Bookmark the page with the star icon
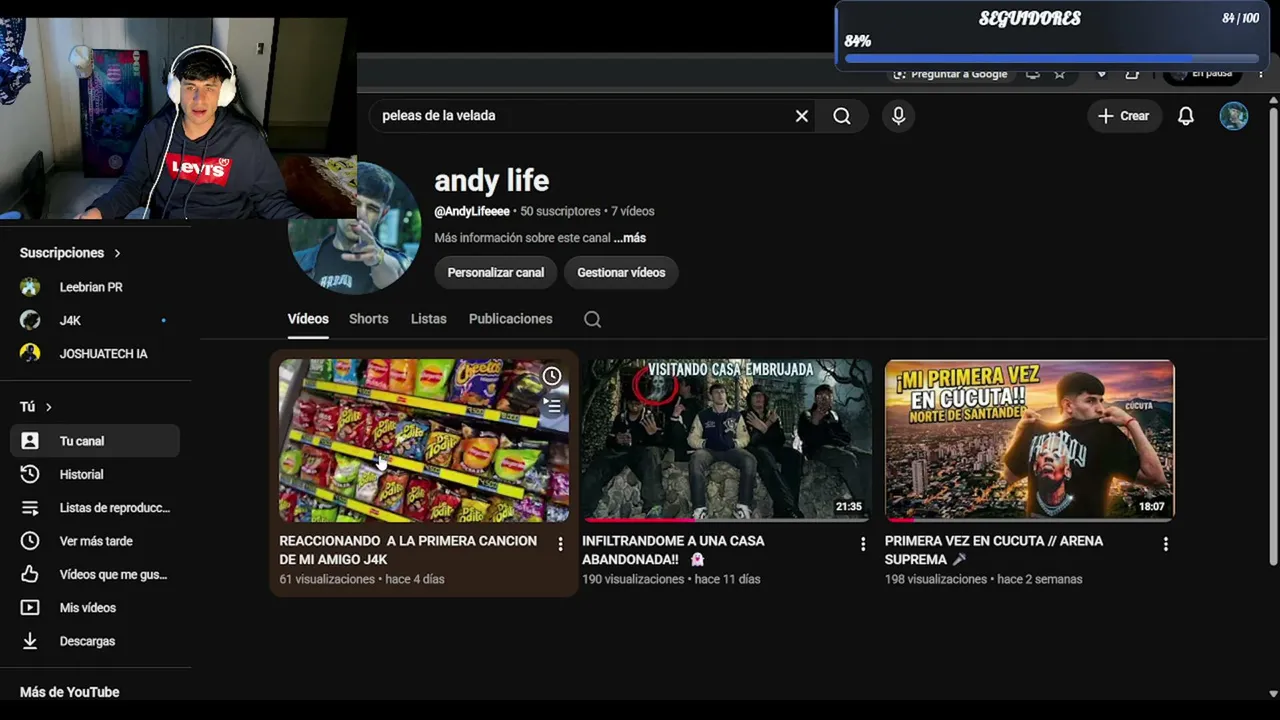The image size is (1280, 720). click(x=1060, y=73)
